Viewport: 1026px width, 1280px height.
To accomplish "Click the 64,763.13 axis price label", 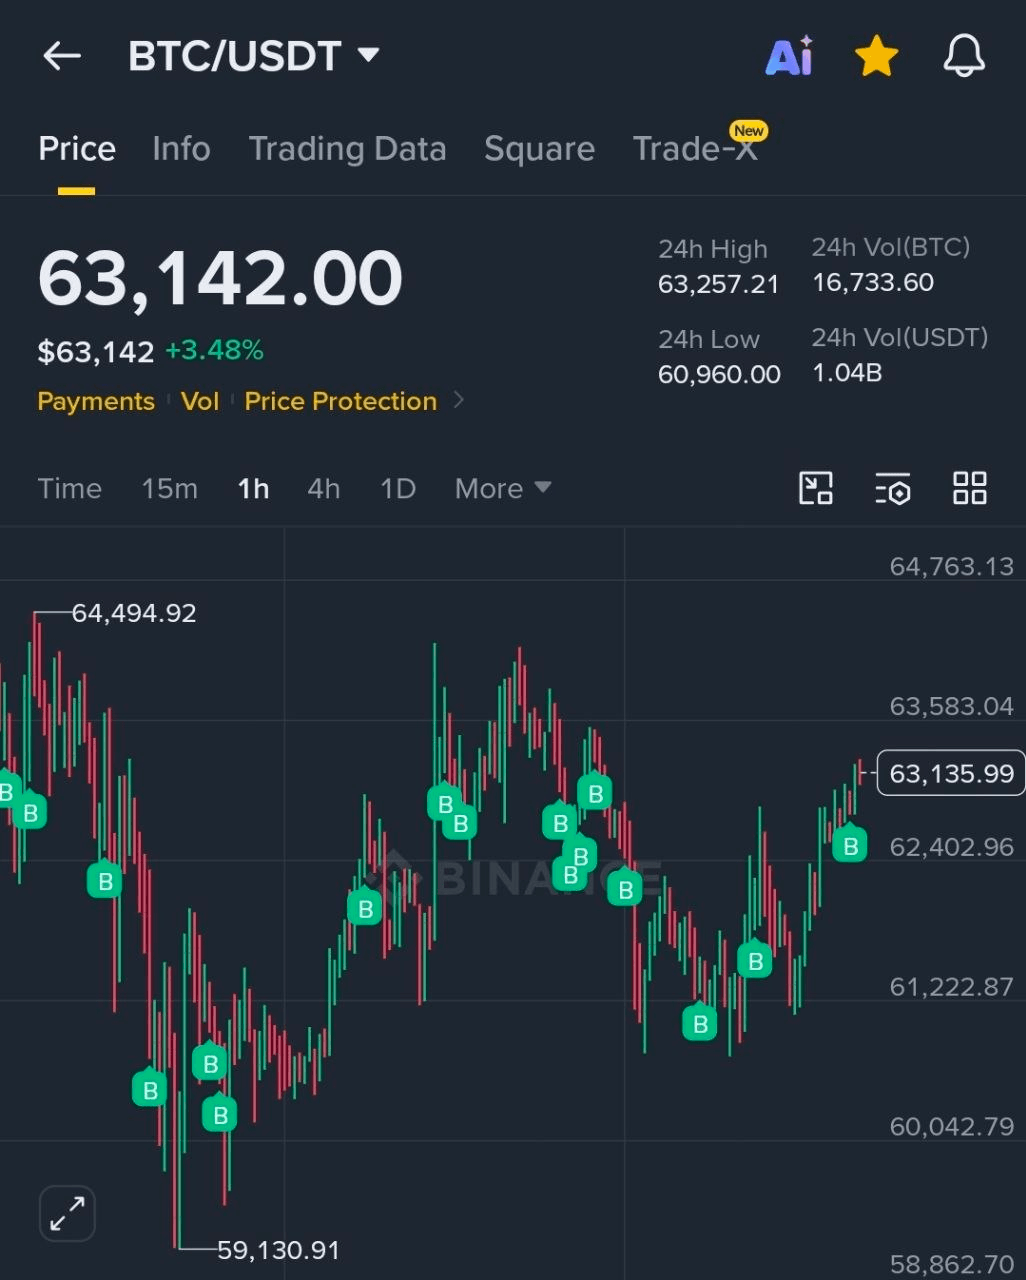I will 952,566.
